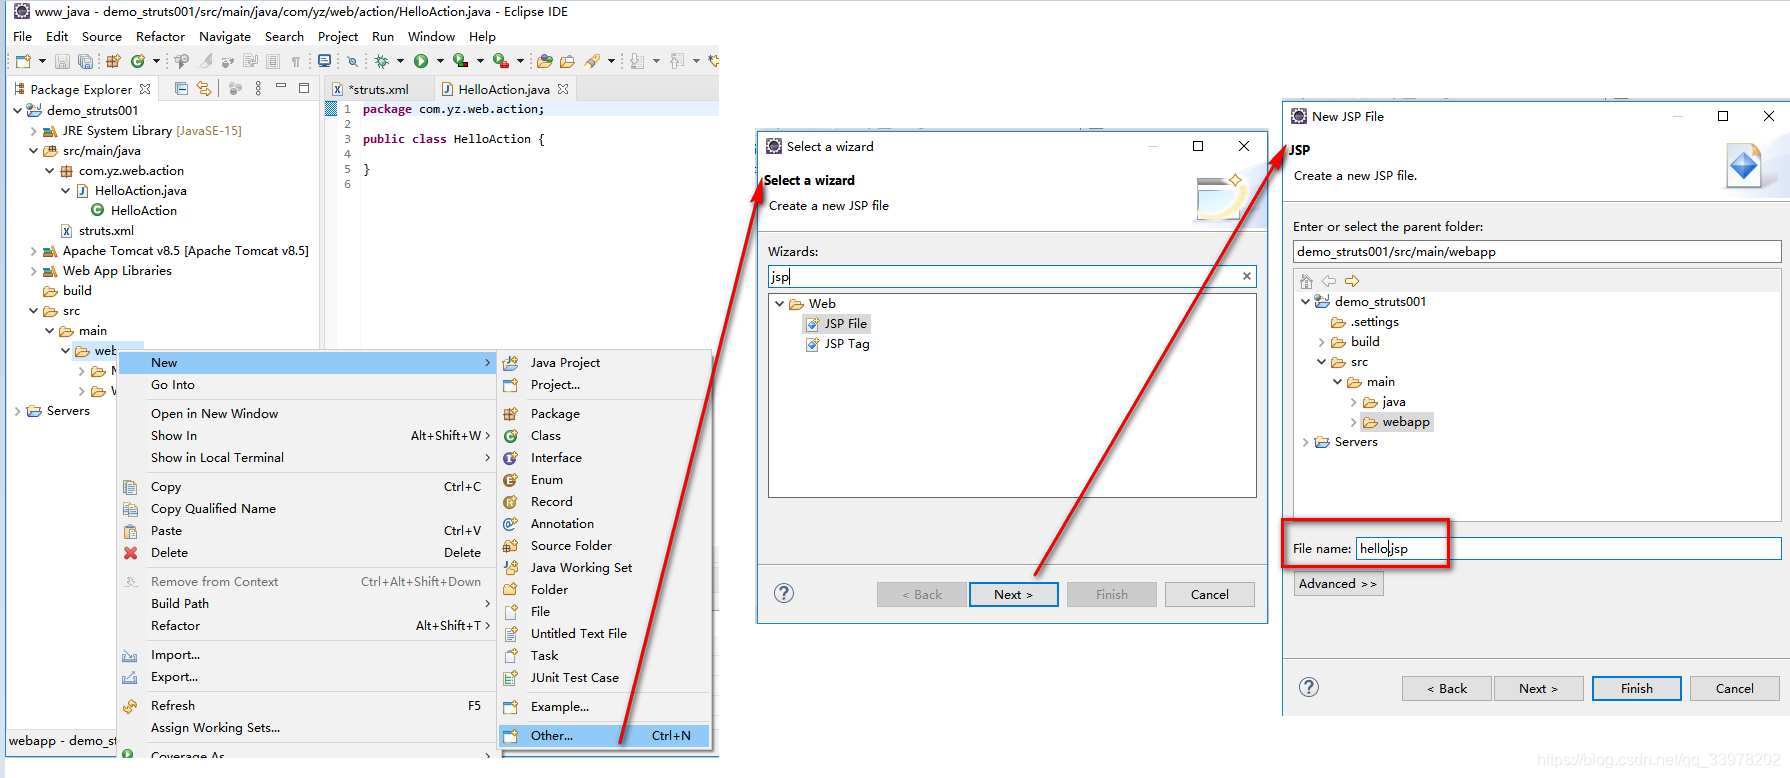
Task: Open the Window menu
Action: 431,36
